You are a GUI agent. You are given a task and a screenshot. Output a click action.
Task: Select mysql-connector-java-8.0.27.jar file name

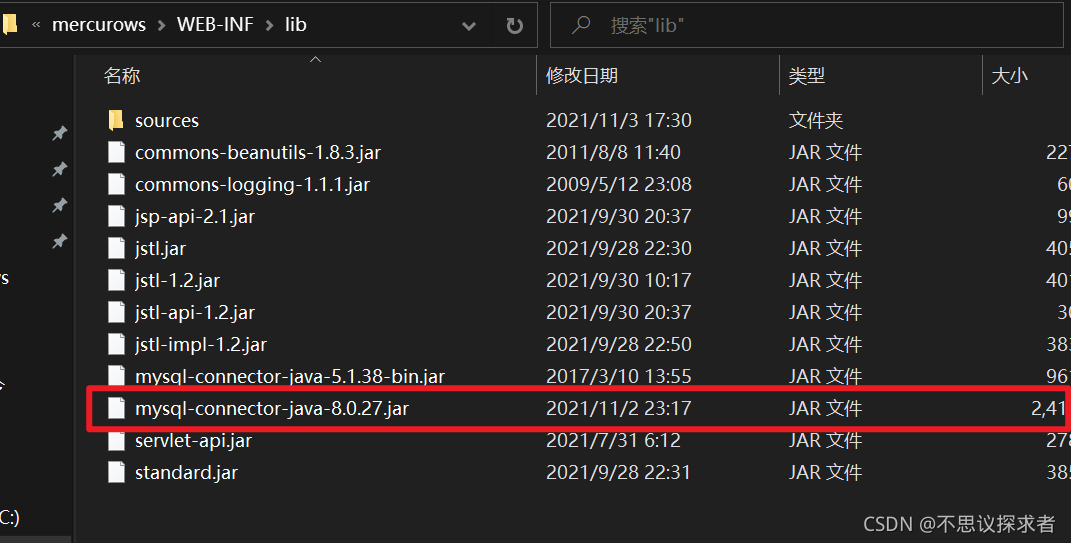point(272,408)
